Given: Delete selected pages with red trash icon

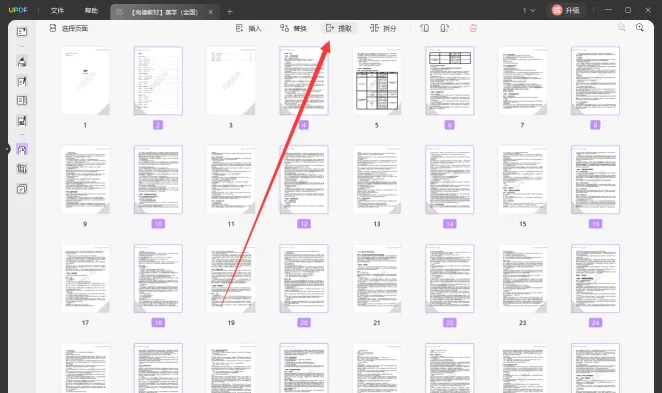Looking at the screenshot, I should pyautogui.click(x=473, y=28).
